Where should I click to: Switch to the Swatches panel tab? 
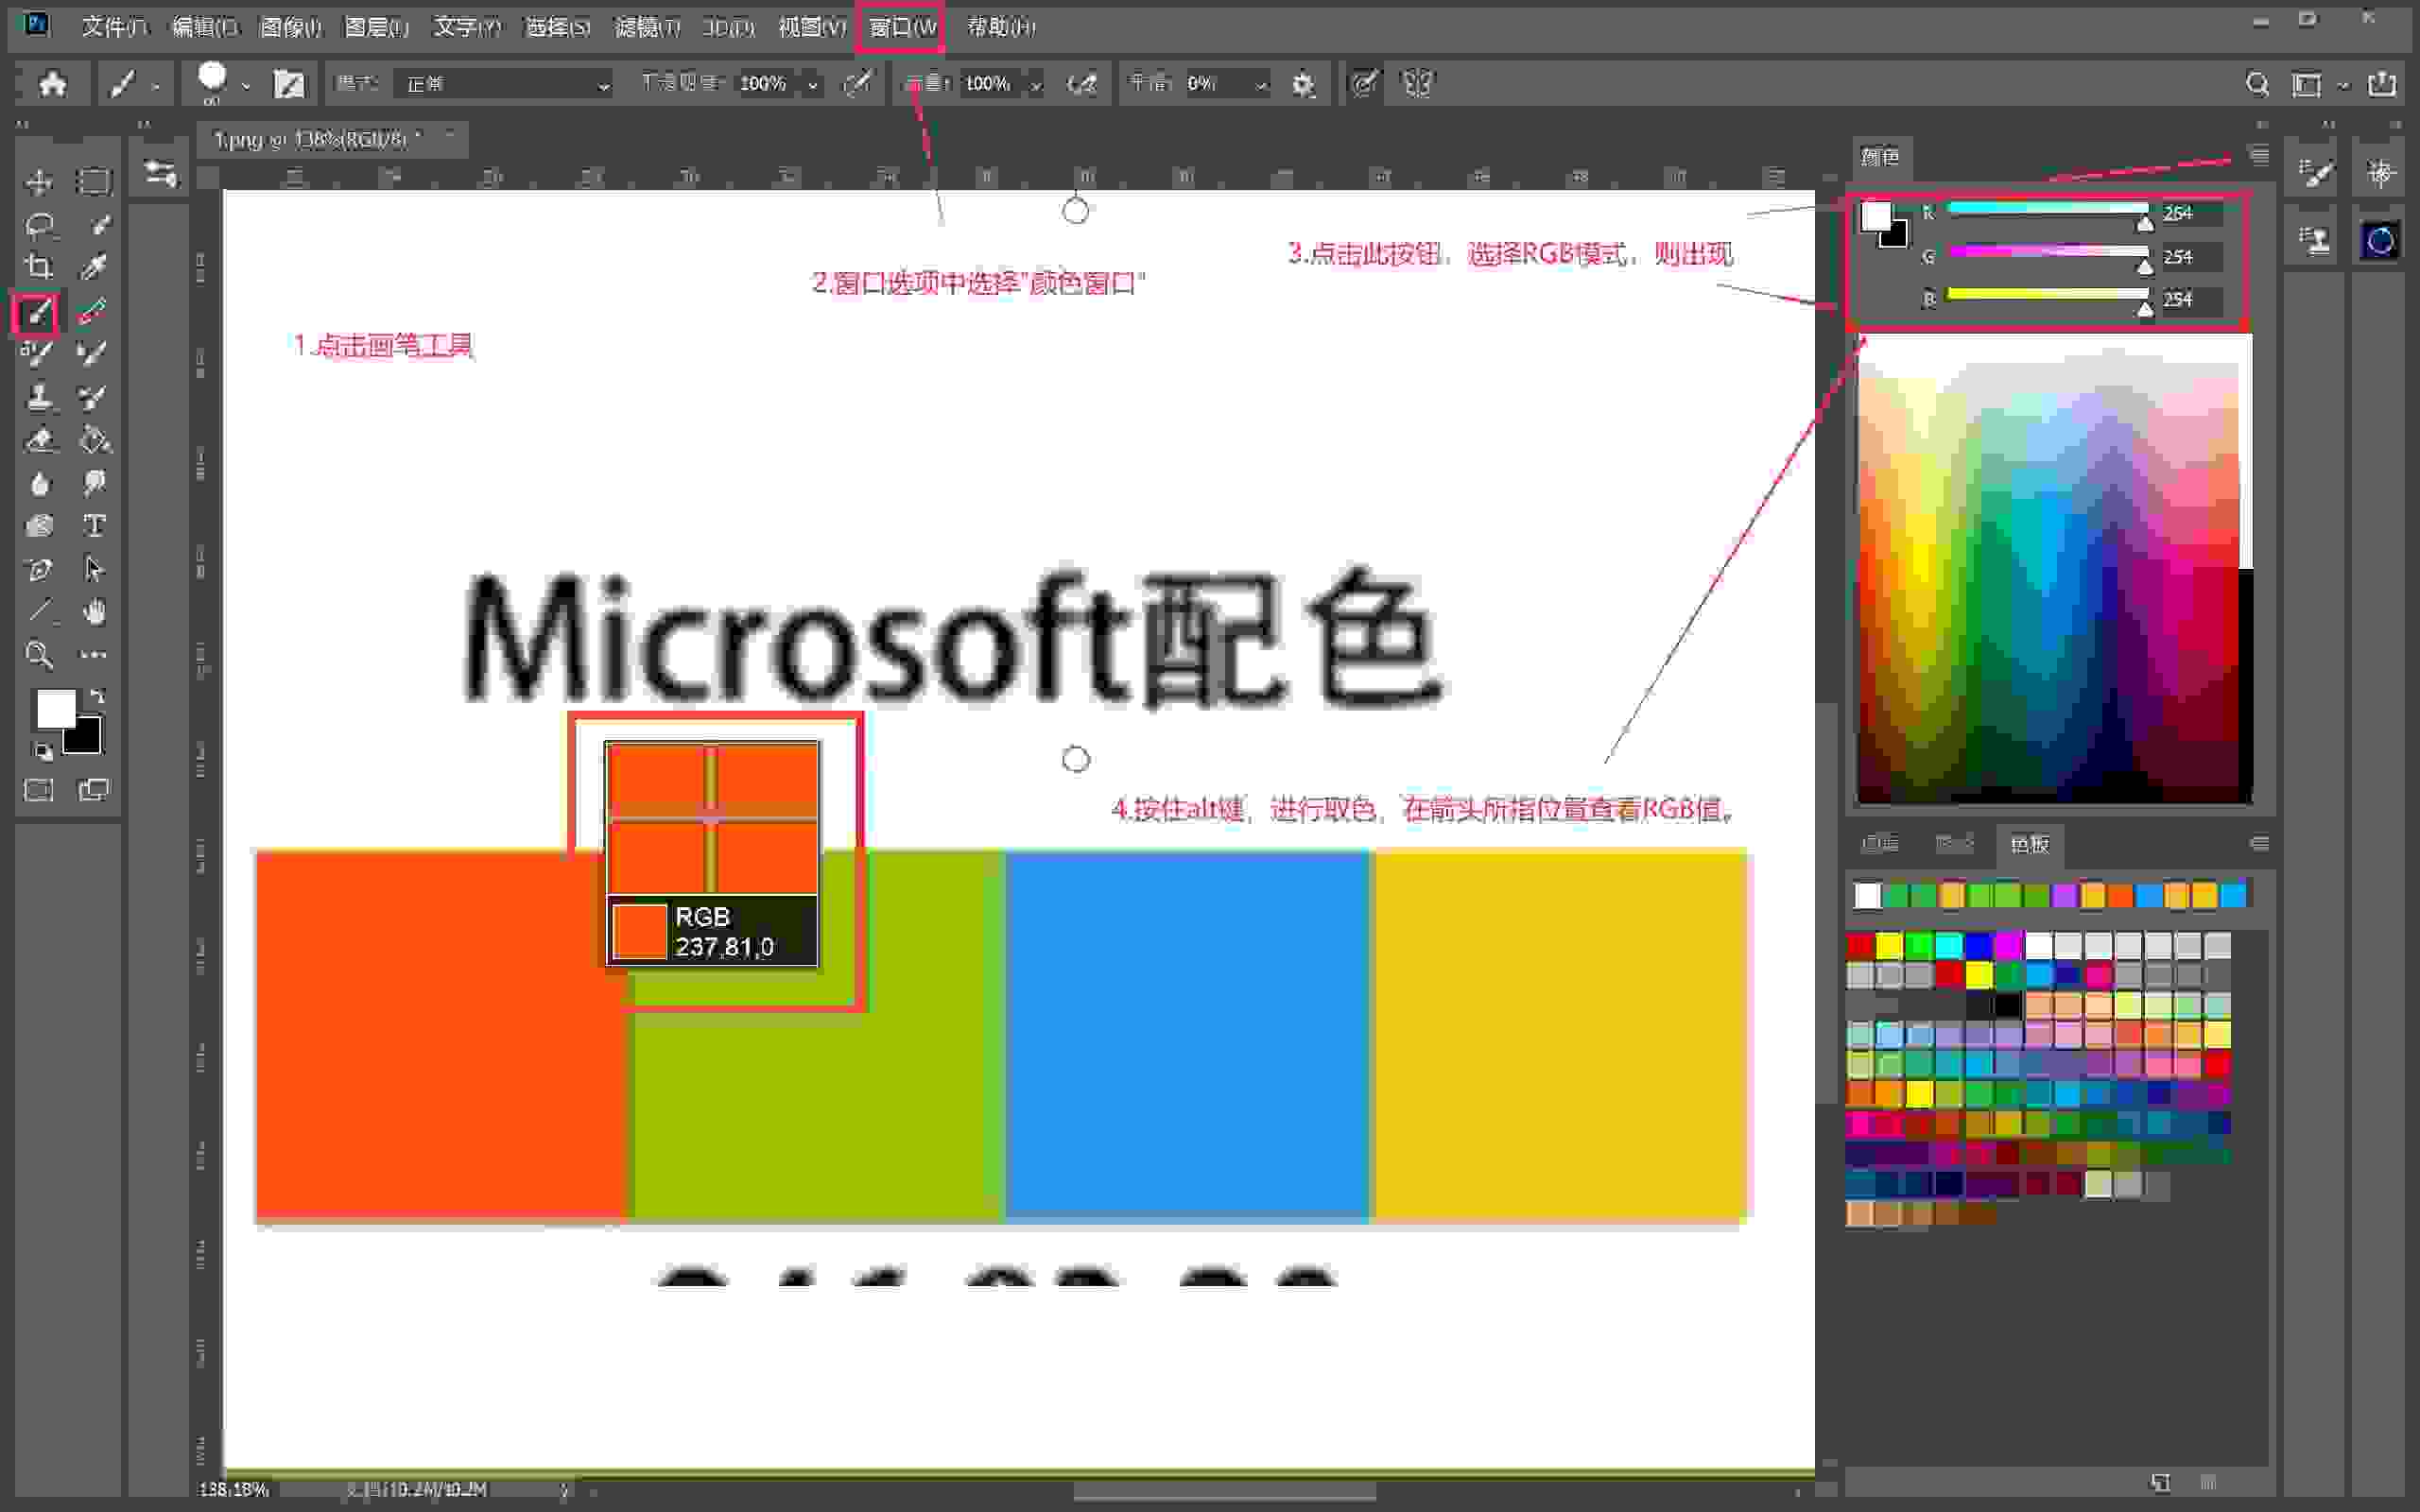pyautogui.click(x=2029, y=844)
